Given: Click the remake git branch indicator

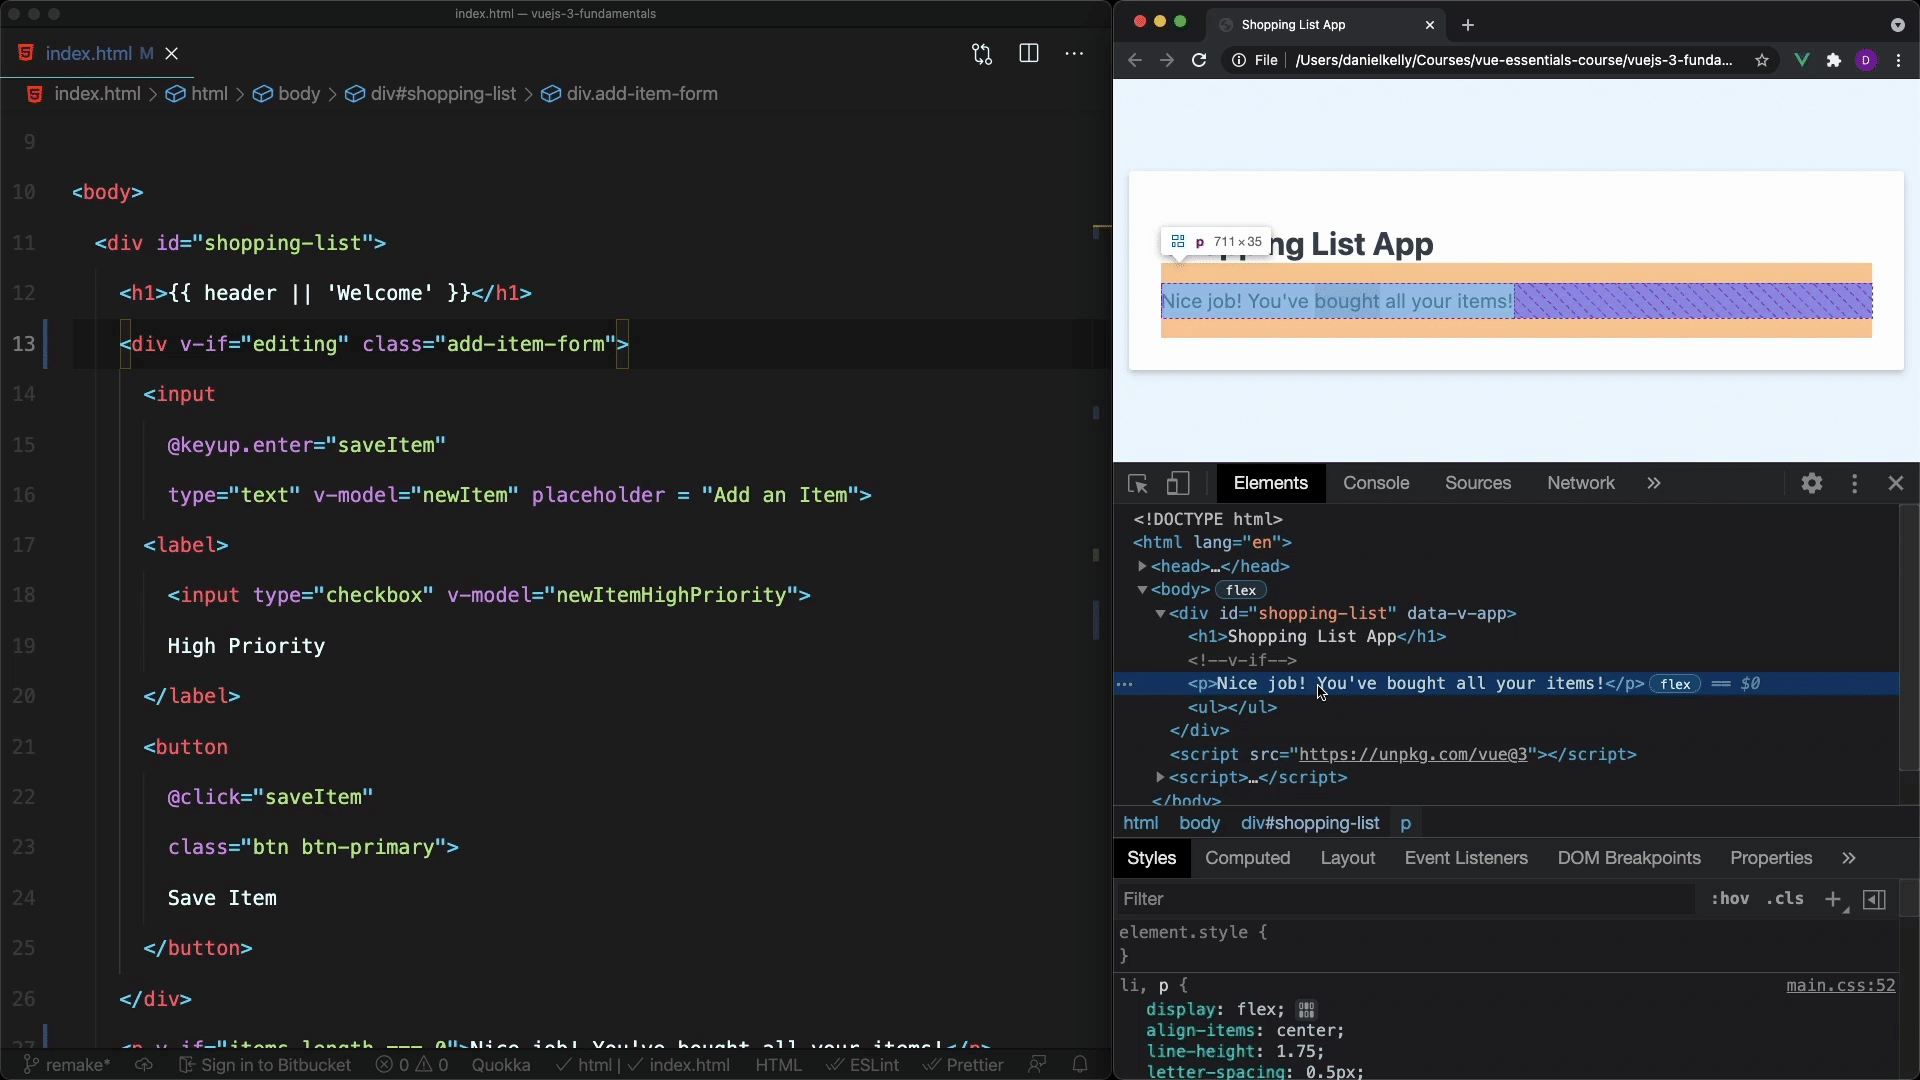Looking at the screenshot, I should click(66, 1065).
